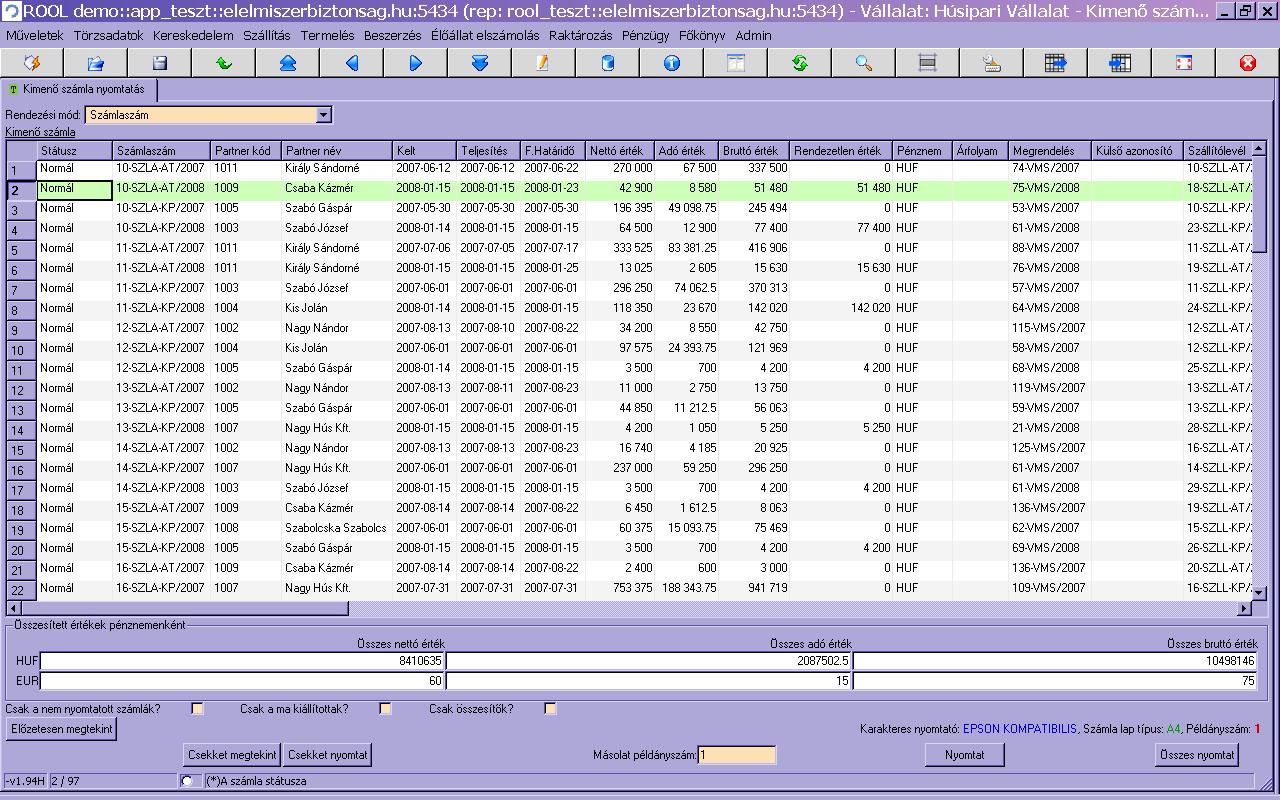Click the 'Számlaszám' column header
Screen dimensions: 1280x800
[161, 151]
